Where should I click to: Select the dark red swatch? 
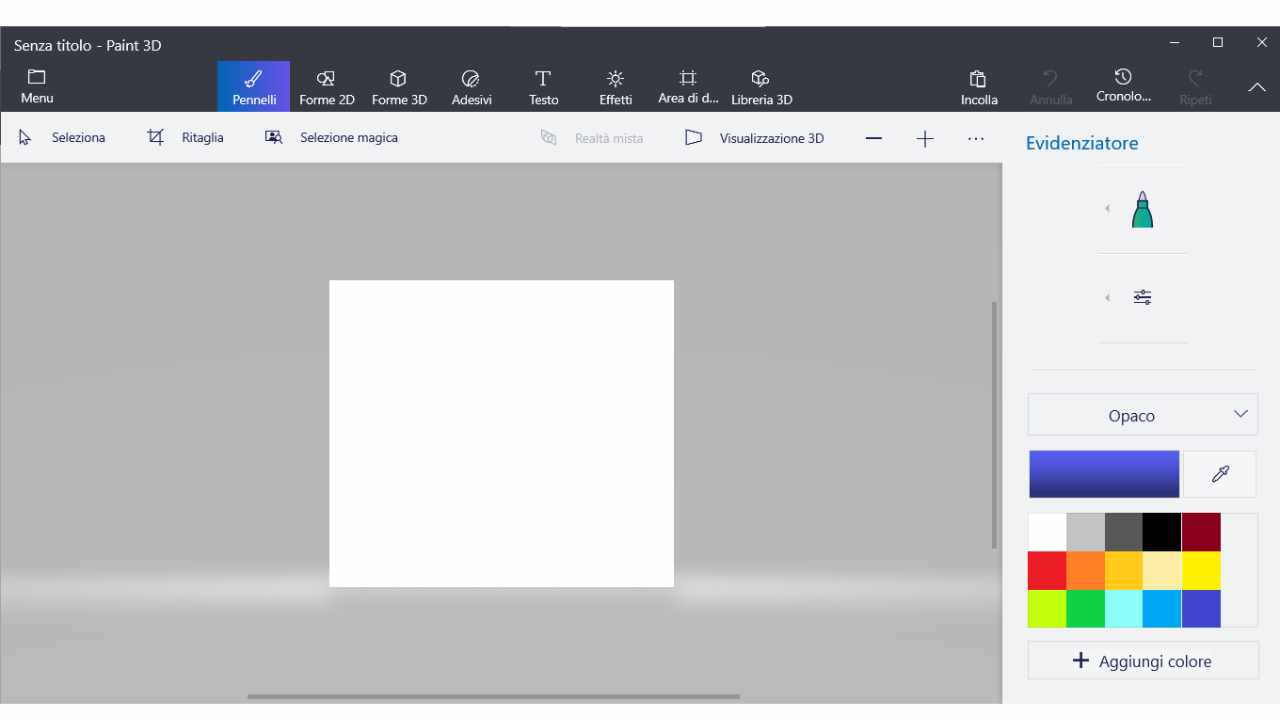pos(1201,532)
